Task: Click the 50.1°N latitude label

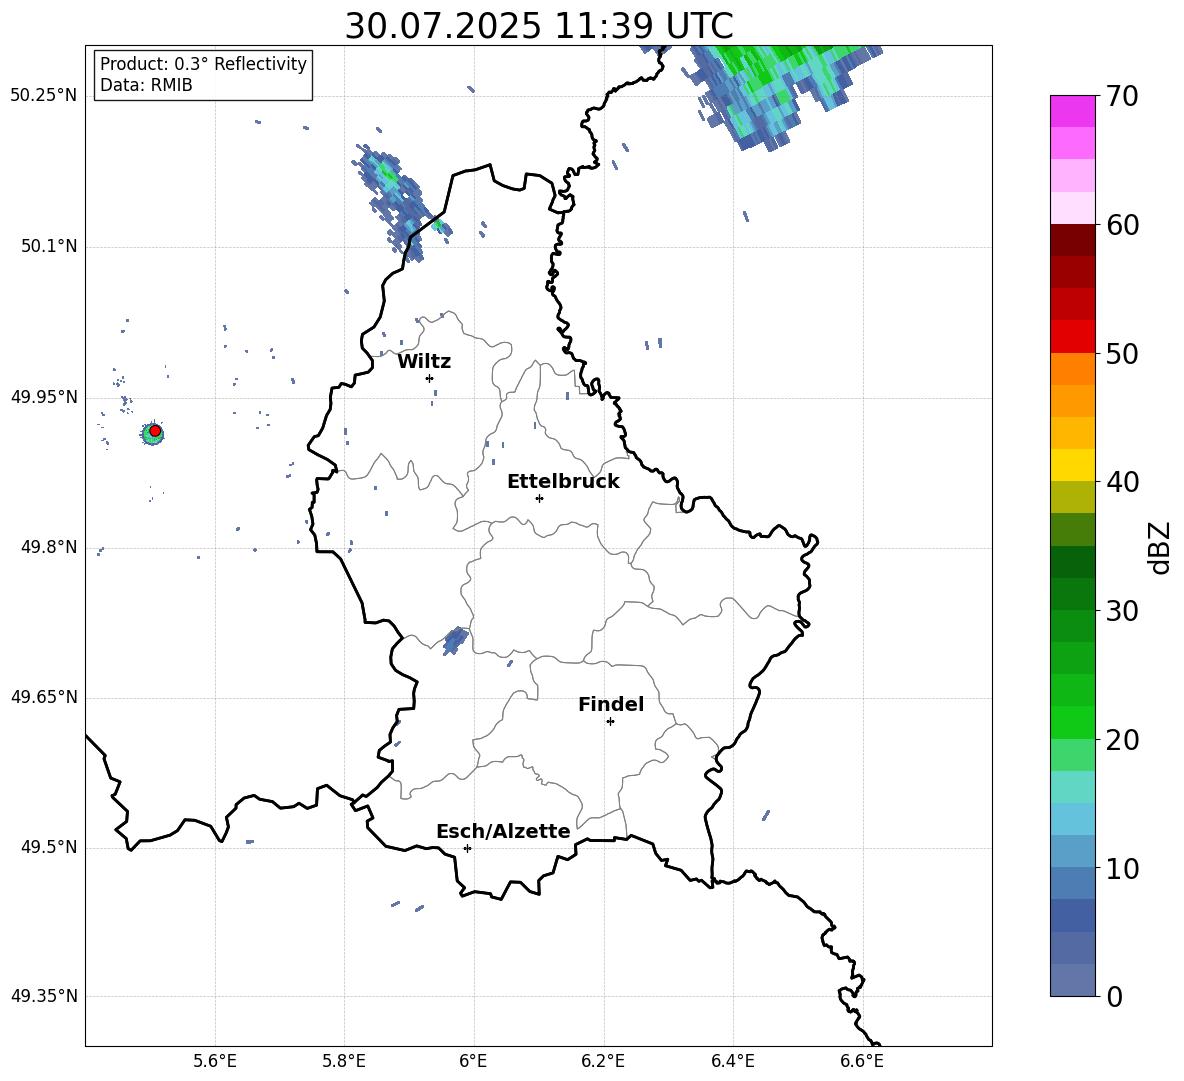Action: click(49, 246)
